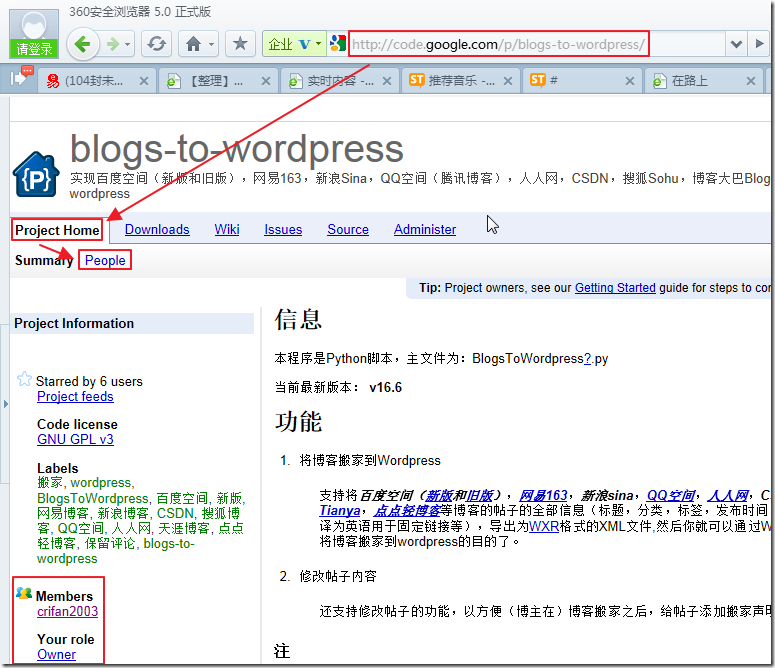Open the 企业 V dropdown button
The width and height of the screenshot is (775, 668).
[x=294, y=44]
